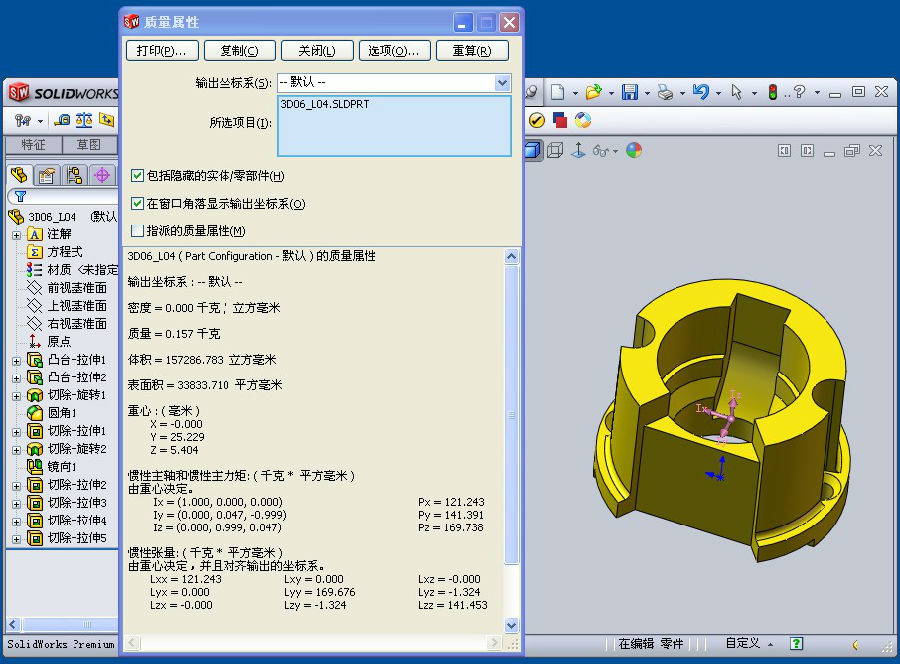Toggle 在窗口角落显示输出坐标系 checkbox

[x=138, y=204]
